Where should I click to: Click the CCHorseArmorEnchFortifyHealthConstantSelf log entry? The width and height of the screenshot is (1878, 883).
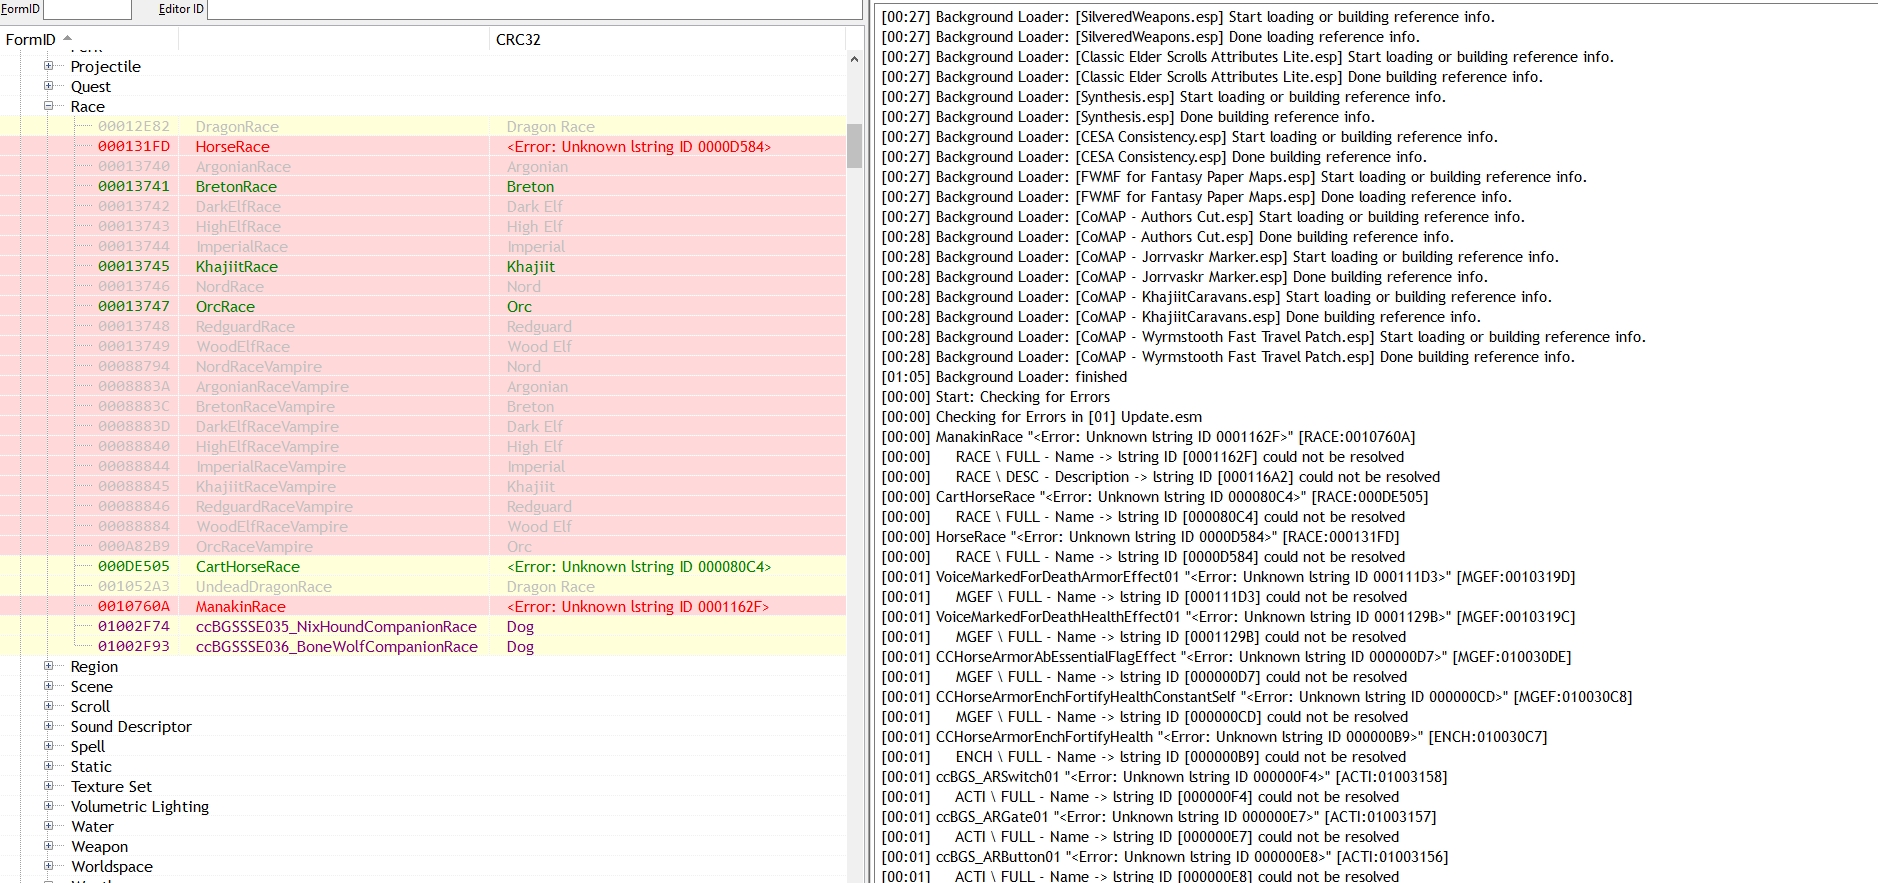click(x=1256, y=697)
